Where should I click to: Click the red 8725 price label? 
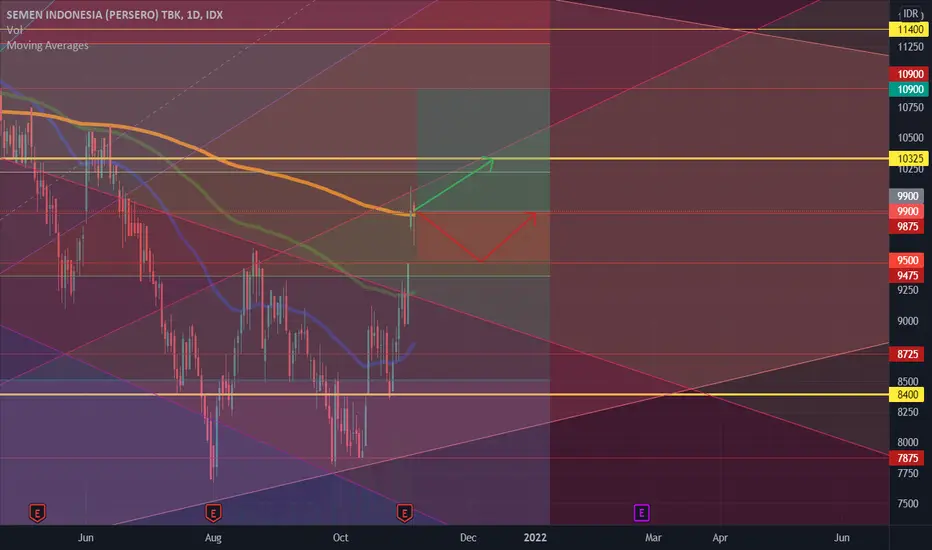(907, 354)
